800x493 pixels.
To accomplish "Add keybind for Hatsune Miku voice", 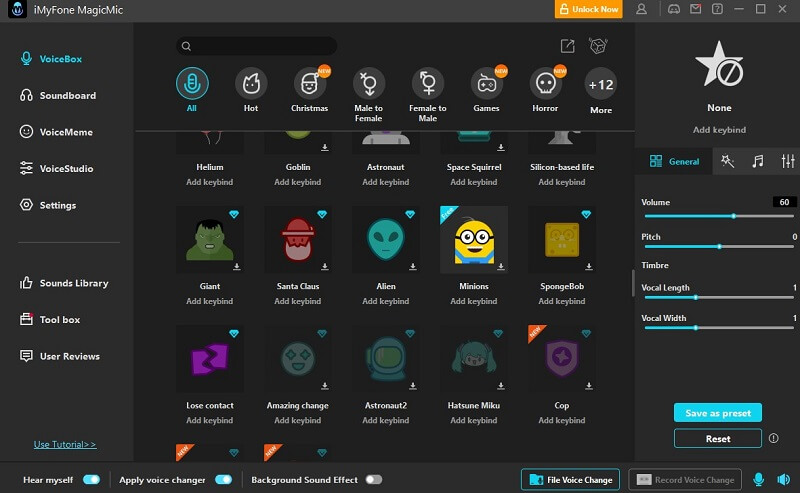I will coord(474,421).
